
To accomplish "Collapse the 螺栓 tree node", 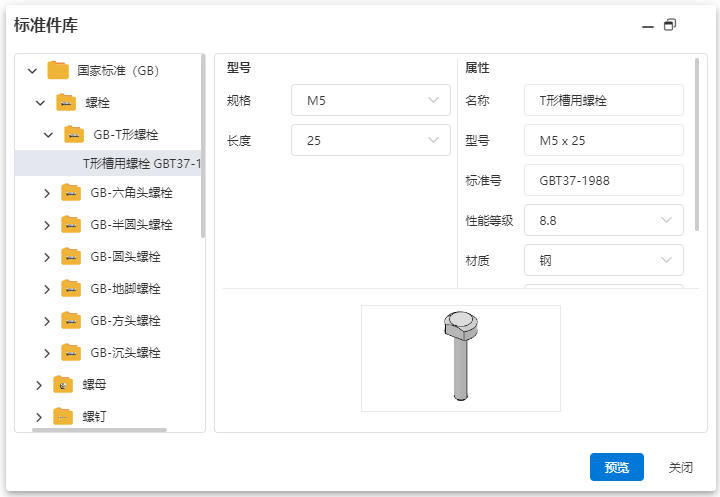I will pyautogui.click(x=40, y=103).
